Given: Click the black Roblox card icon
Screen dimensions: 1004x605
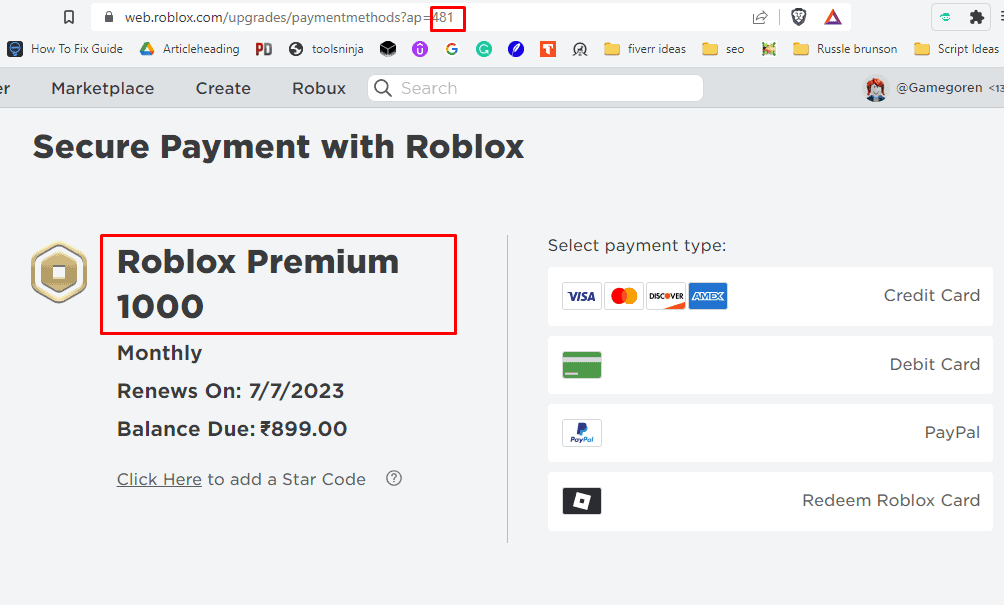Looking at the screenshot, I should [x=581, y=501].
